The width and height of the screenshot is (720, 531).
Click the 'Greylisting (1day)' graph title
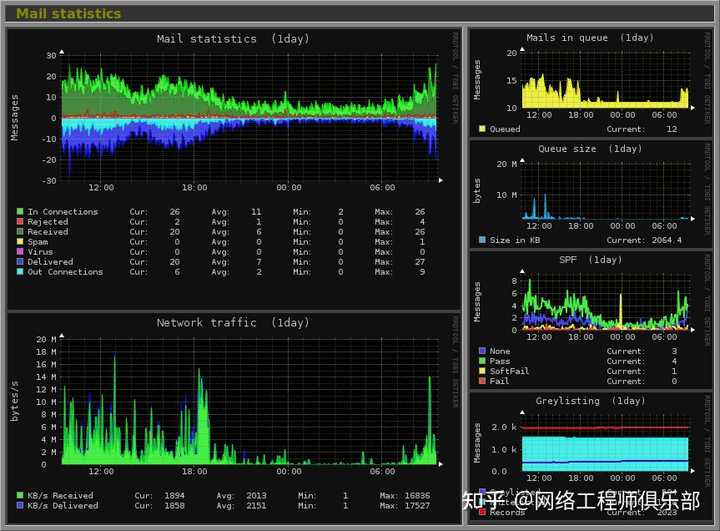tap(591, 401)
